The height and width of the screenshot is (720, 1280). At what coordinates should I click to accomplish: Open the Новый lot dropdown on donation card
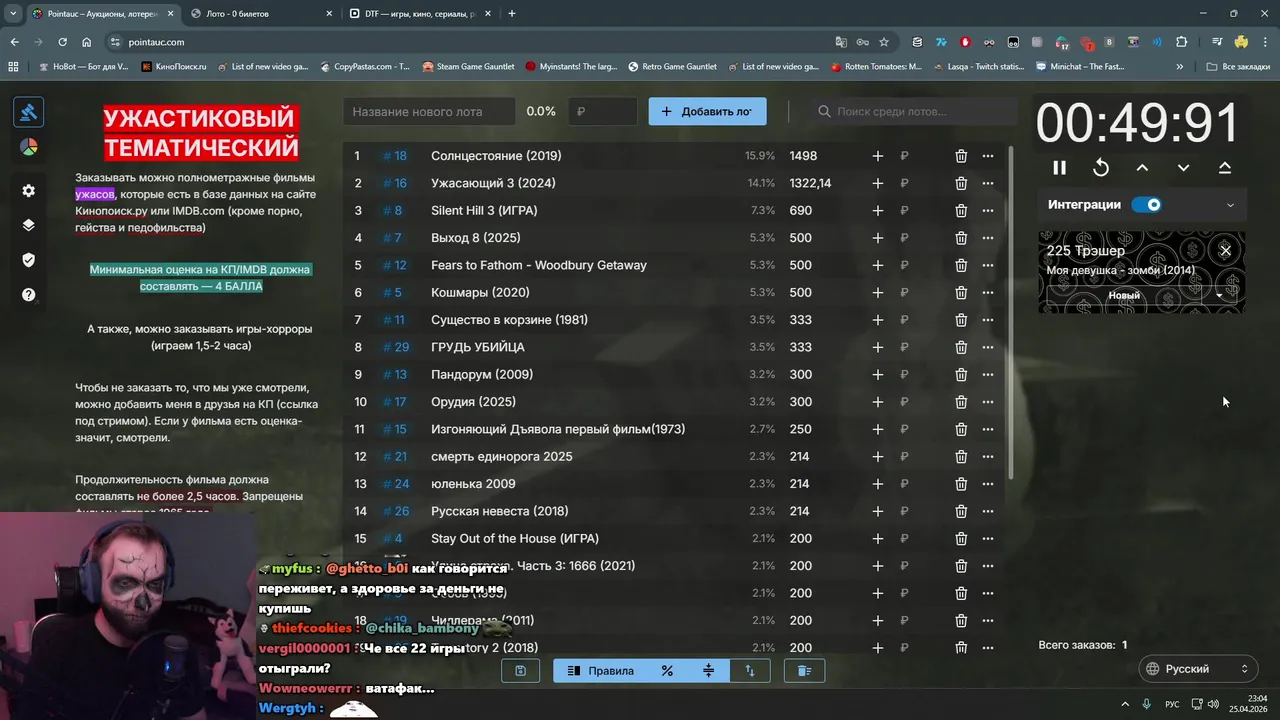1219,296
